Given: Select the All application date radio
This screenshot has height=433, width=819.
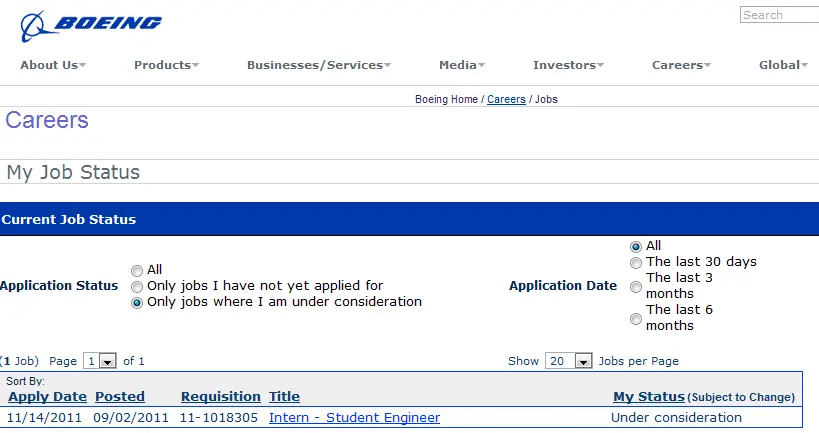Looking at the screenshot, I should click(x=636, y=247).
